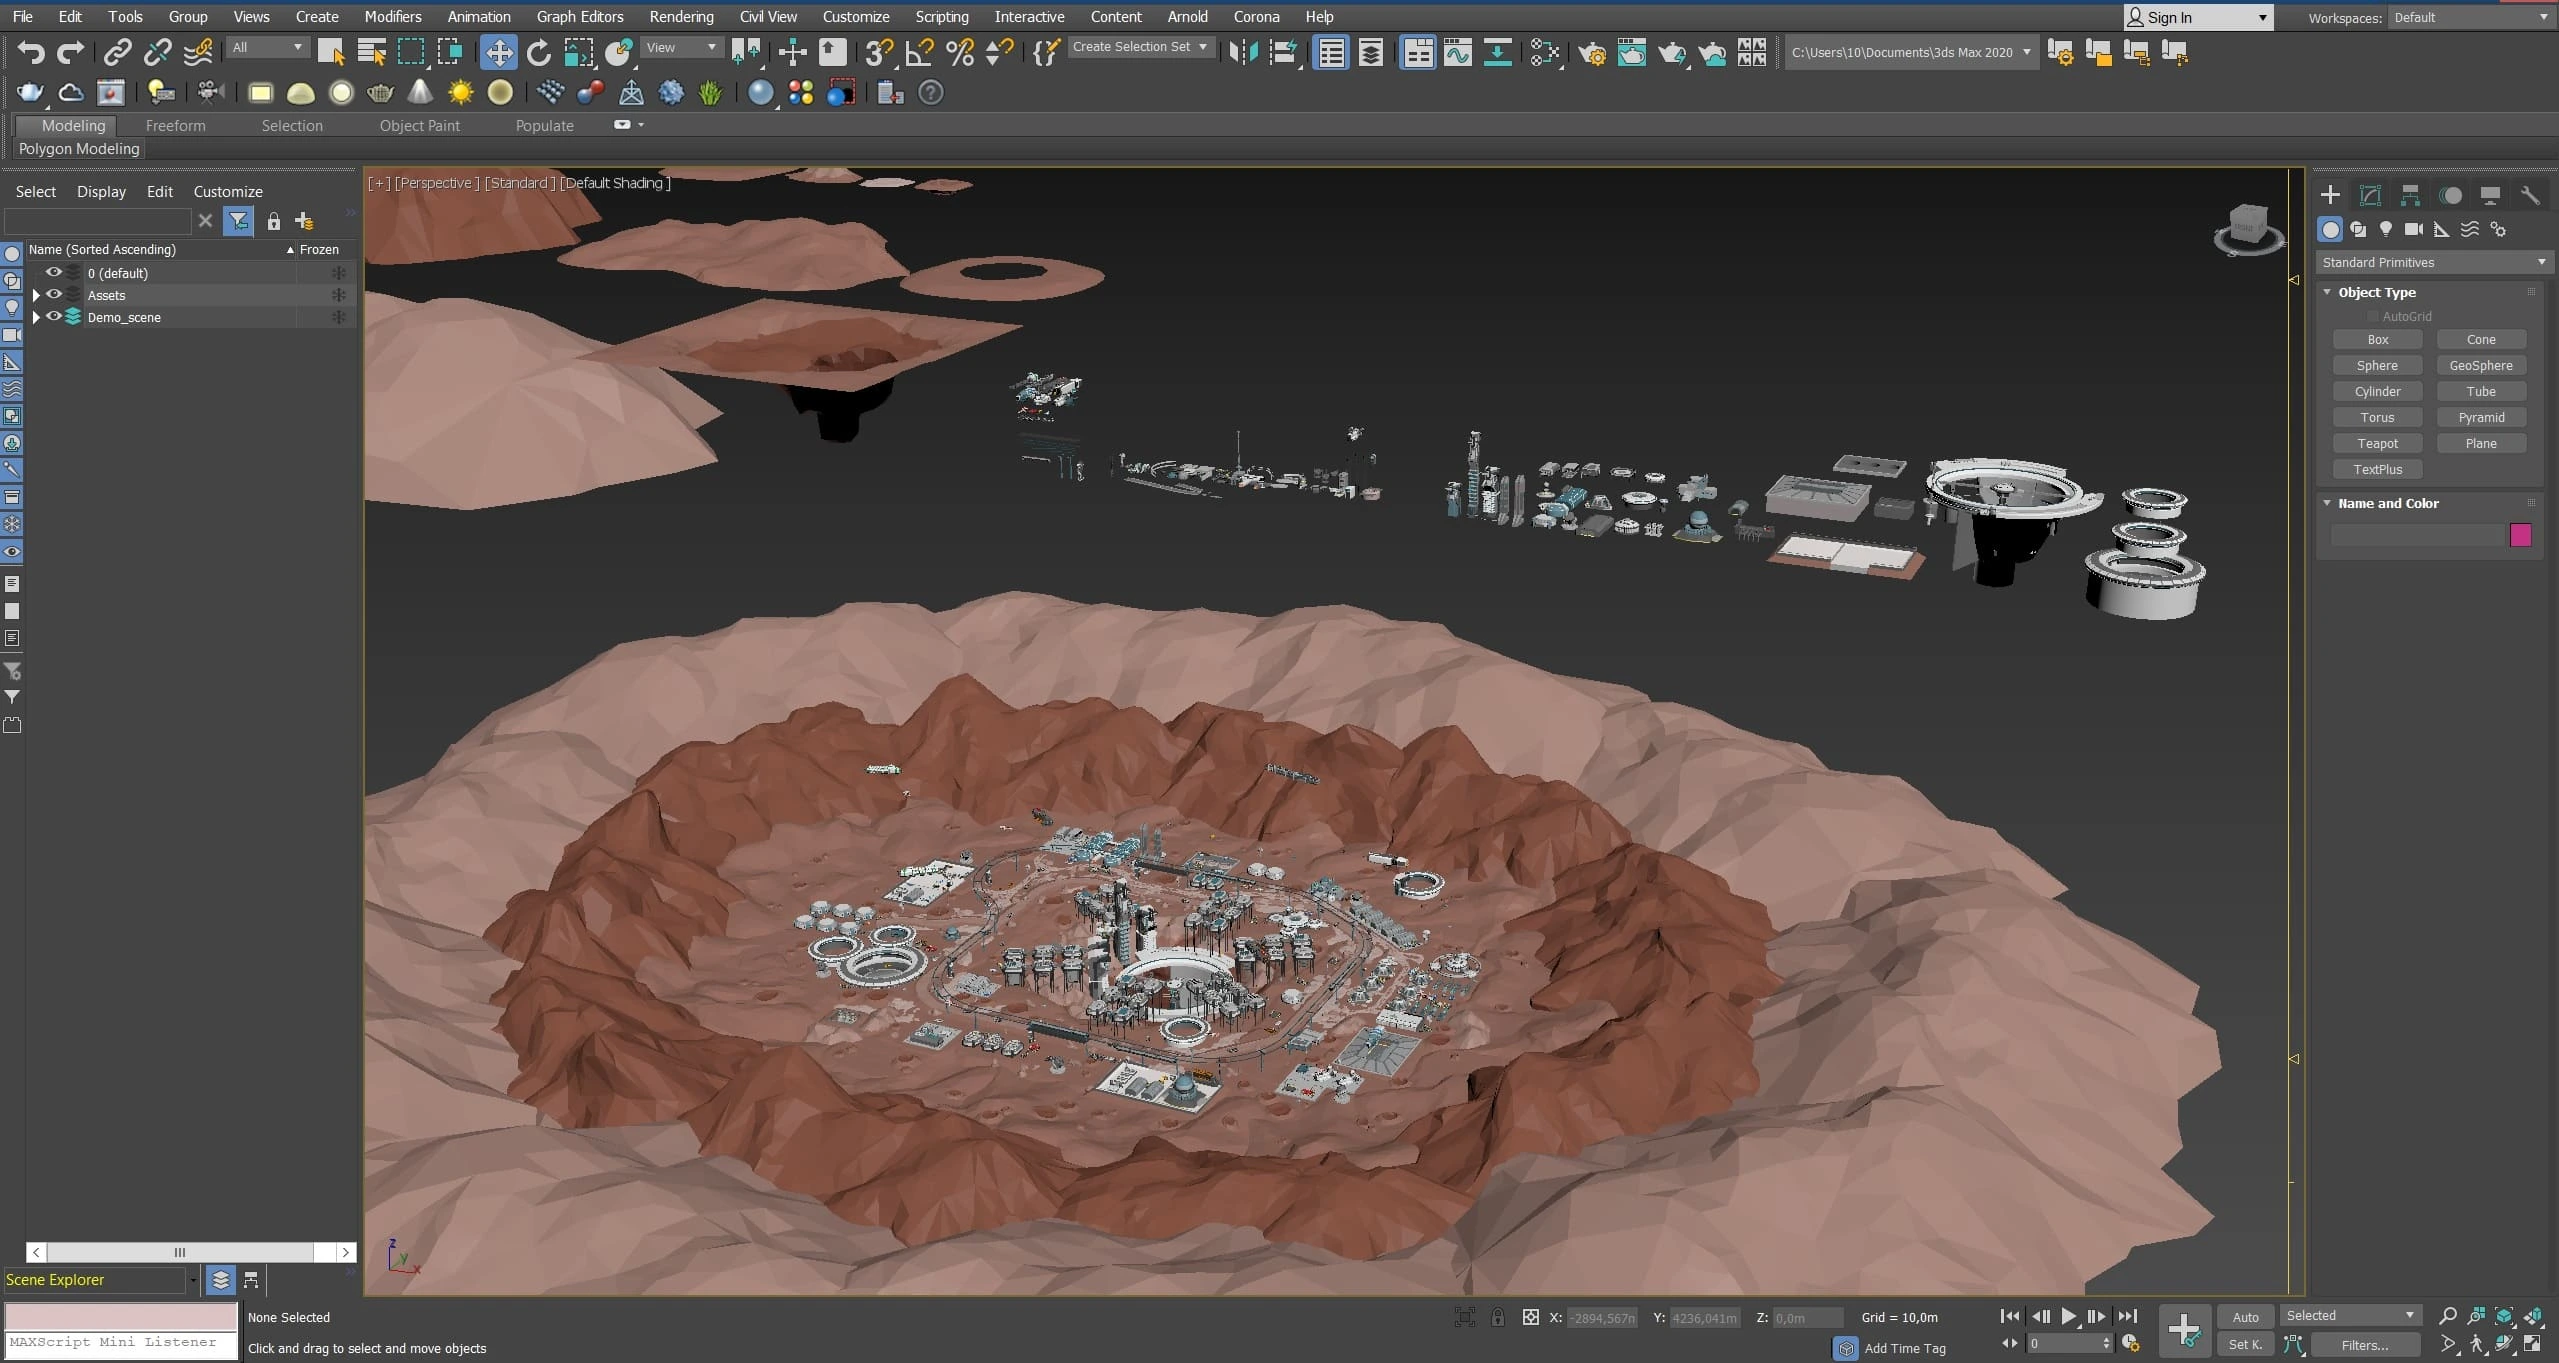Switch to the Freeform ribbon tab
This screenshot has height=1363, width=2559.
pyautogui.click(x=175, y=125)
